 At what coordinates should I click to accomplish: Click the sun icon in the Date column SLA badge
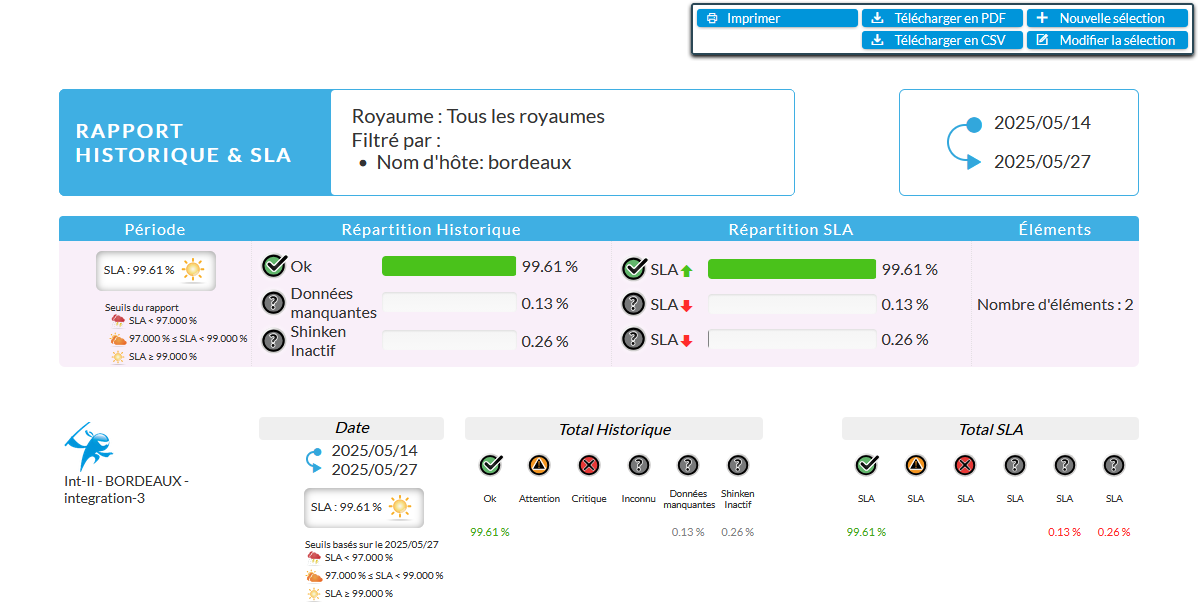point(400,507)
